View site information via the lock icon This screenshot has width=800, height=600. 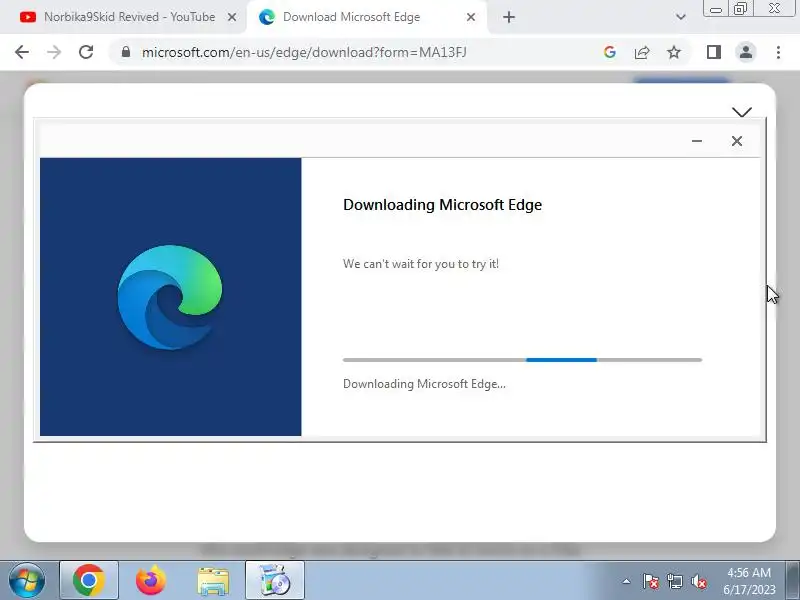click(126, 52)
